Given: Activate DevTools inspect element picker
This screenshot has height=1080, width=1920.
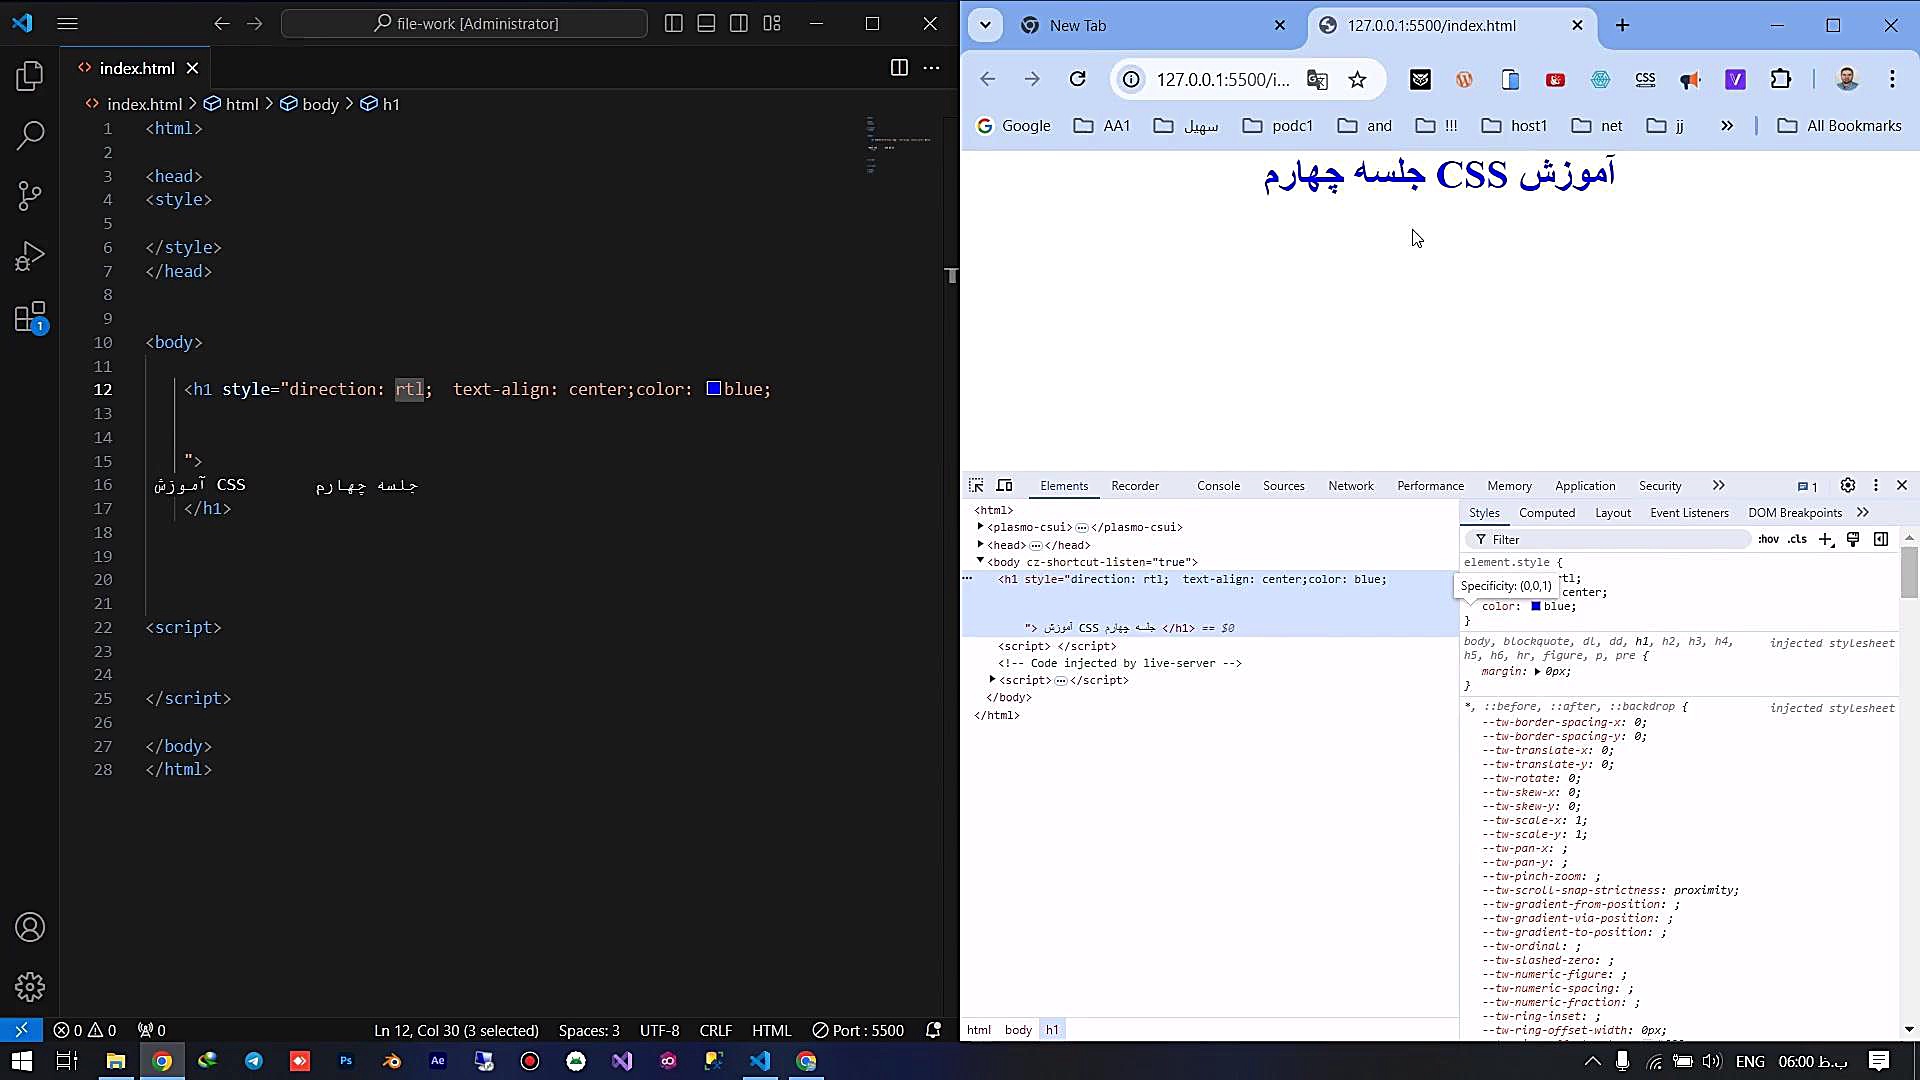Looking at the screenshot, I should (976, 486).
